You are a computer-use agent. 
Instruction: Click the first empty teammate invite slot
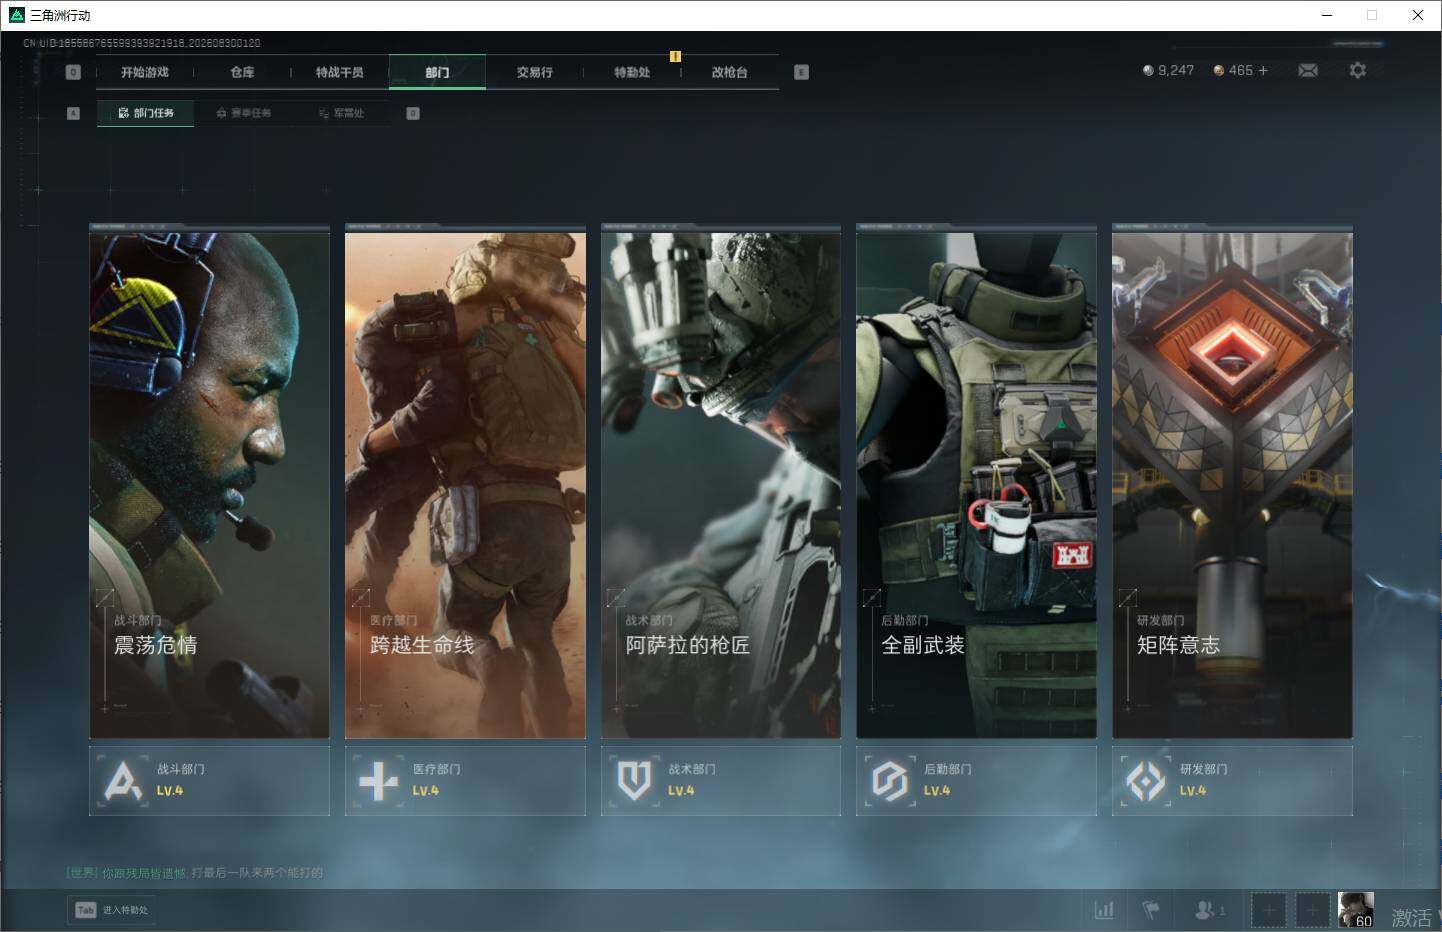1268,910
